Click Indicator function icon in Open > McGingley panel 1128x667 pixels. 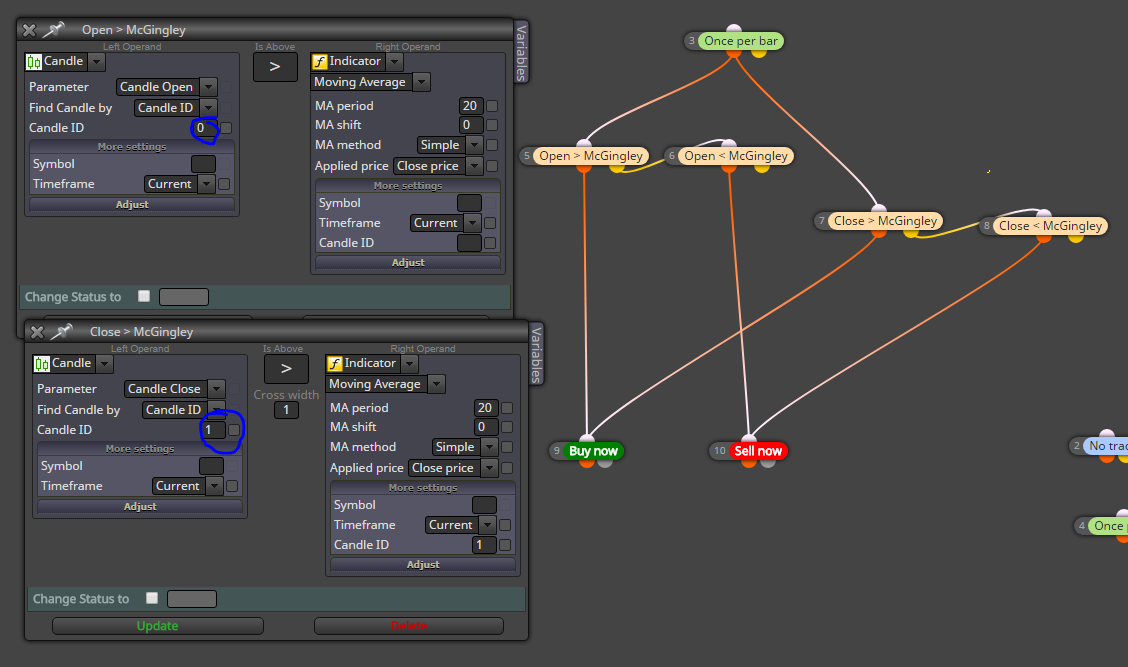pos(319,62)
